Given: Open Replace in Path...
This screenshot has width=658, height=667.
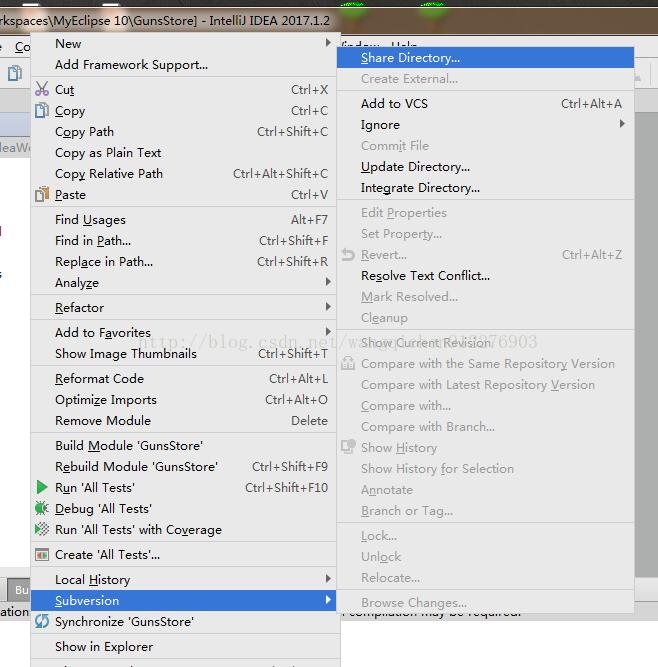Looking at the screenshot, I should [183, 262].
